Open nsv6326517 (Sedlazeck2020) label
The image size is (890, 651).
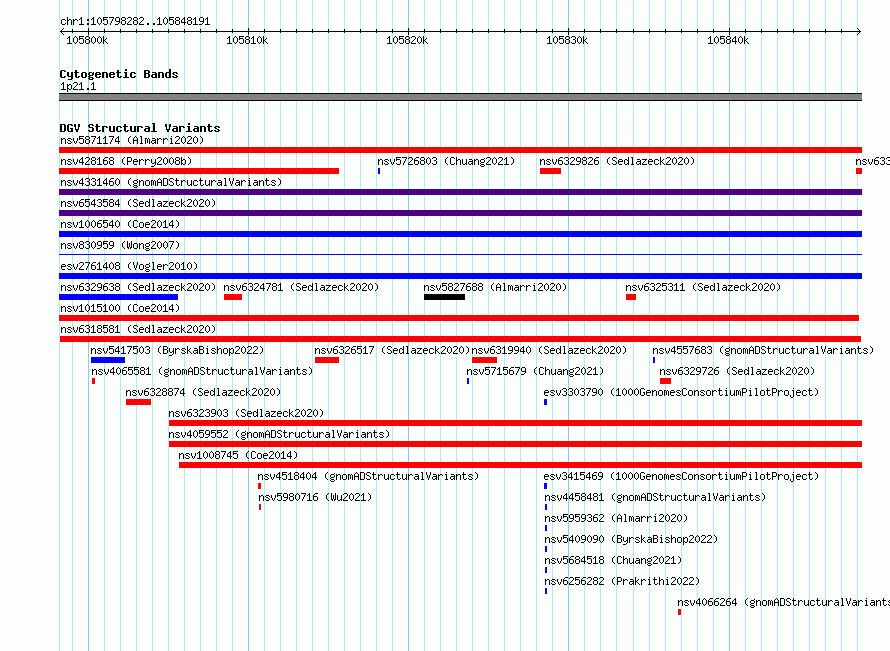[x=392, y=350]
